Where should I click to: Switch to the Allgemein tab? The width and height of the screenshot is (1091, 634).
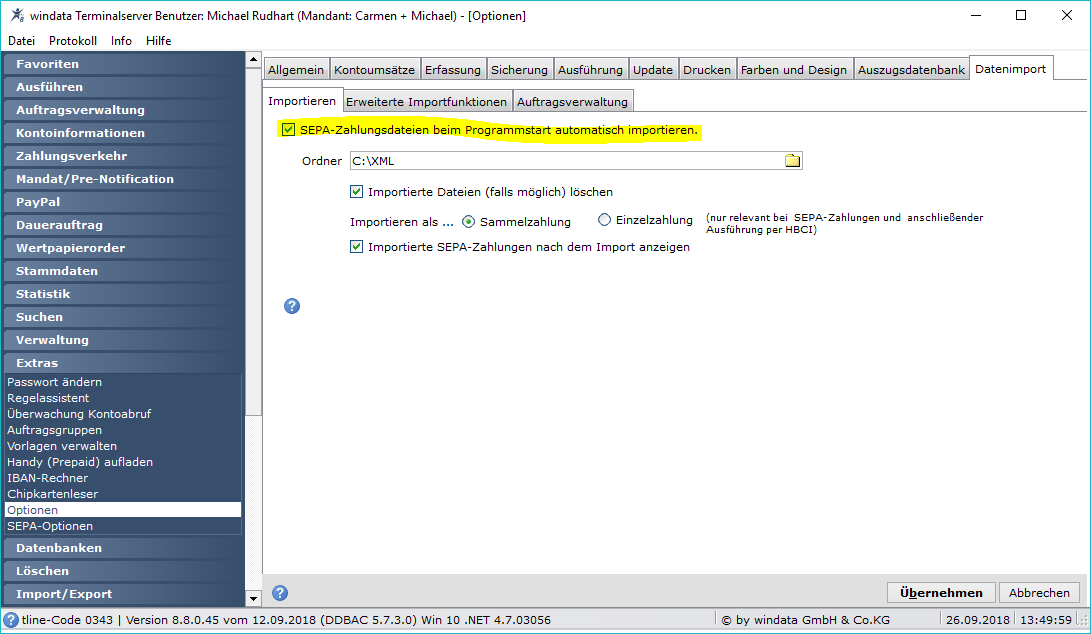click(296, 70)
